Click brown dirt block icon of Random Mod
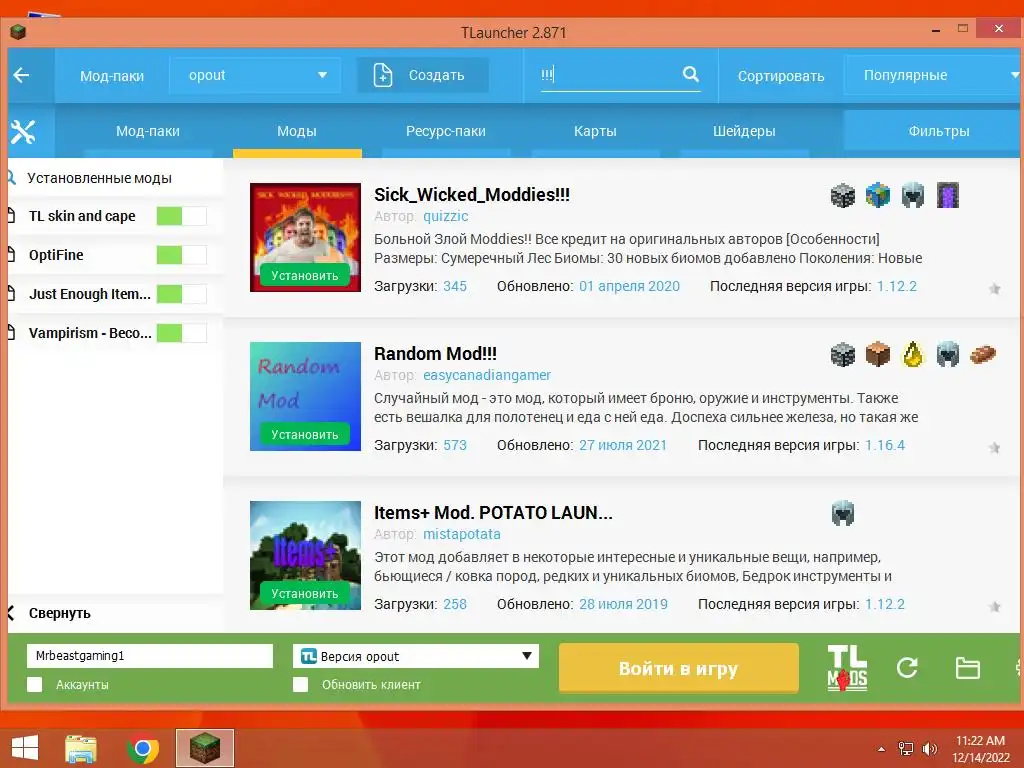Viewport: 1024px width, 768px height. point(878,355)
